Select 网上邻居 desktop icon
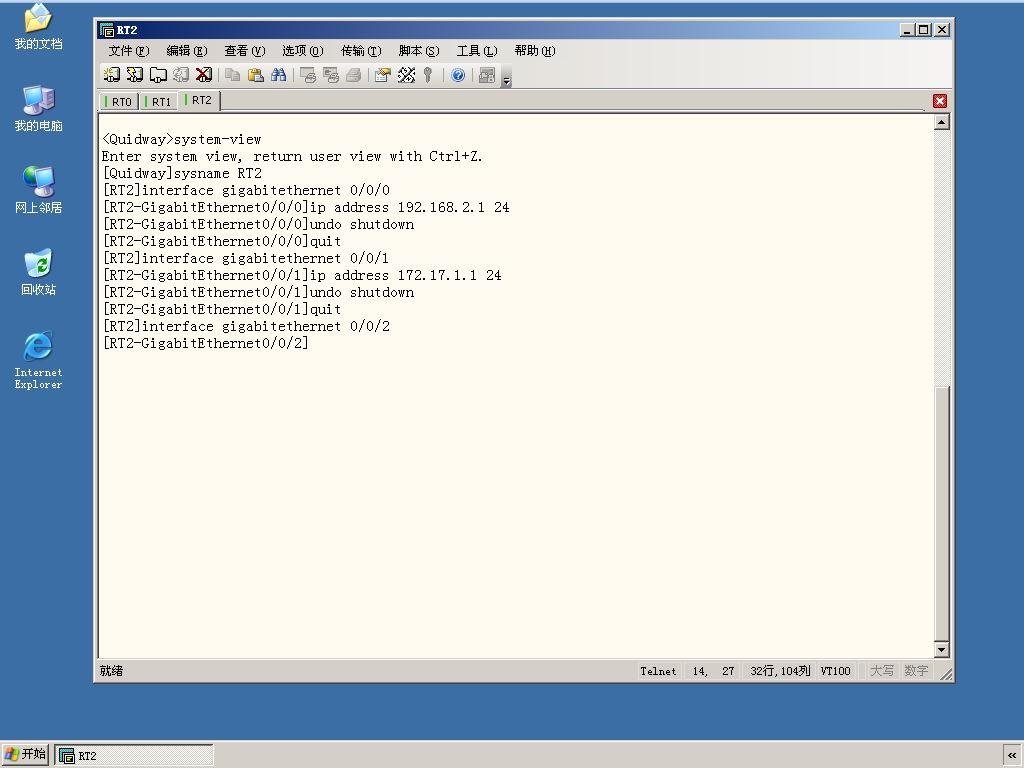This screenshot has height=768, width=1024. click(x=39, y=190)
